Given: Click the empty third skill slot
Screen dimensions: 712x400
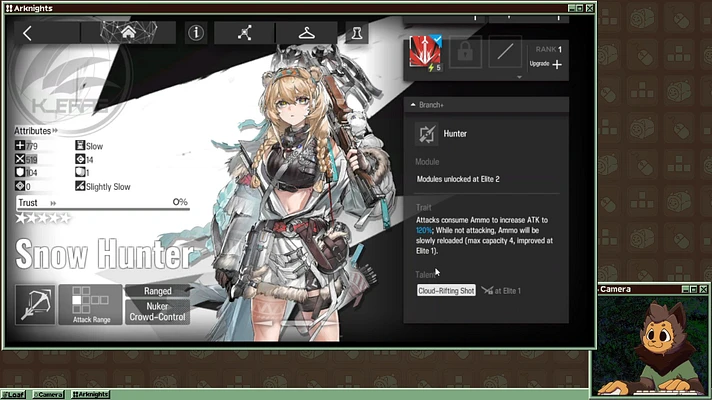Looking at the screenshot, I should [x=505, y=52].
